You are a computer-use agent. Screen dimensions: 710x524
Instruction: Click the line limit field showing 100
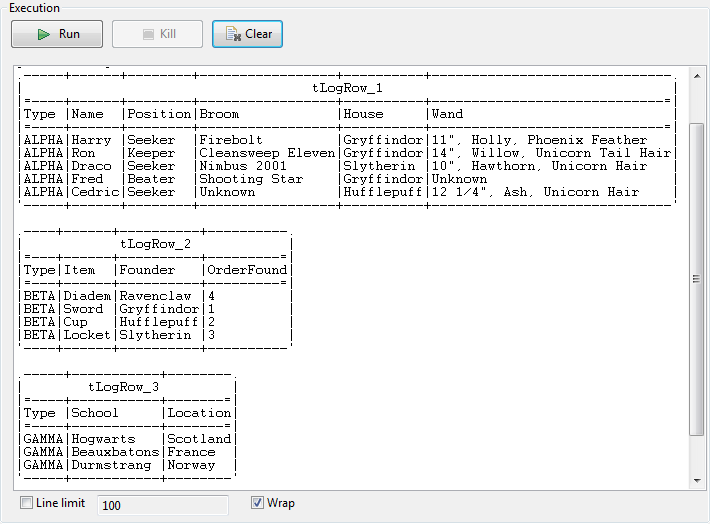click(163, 505)
